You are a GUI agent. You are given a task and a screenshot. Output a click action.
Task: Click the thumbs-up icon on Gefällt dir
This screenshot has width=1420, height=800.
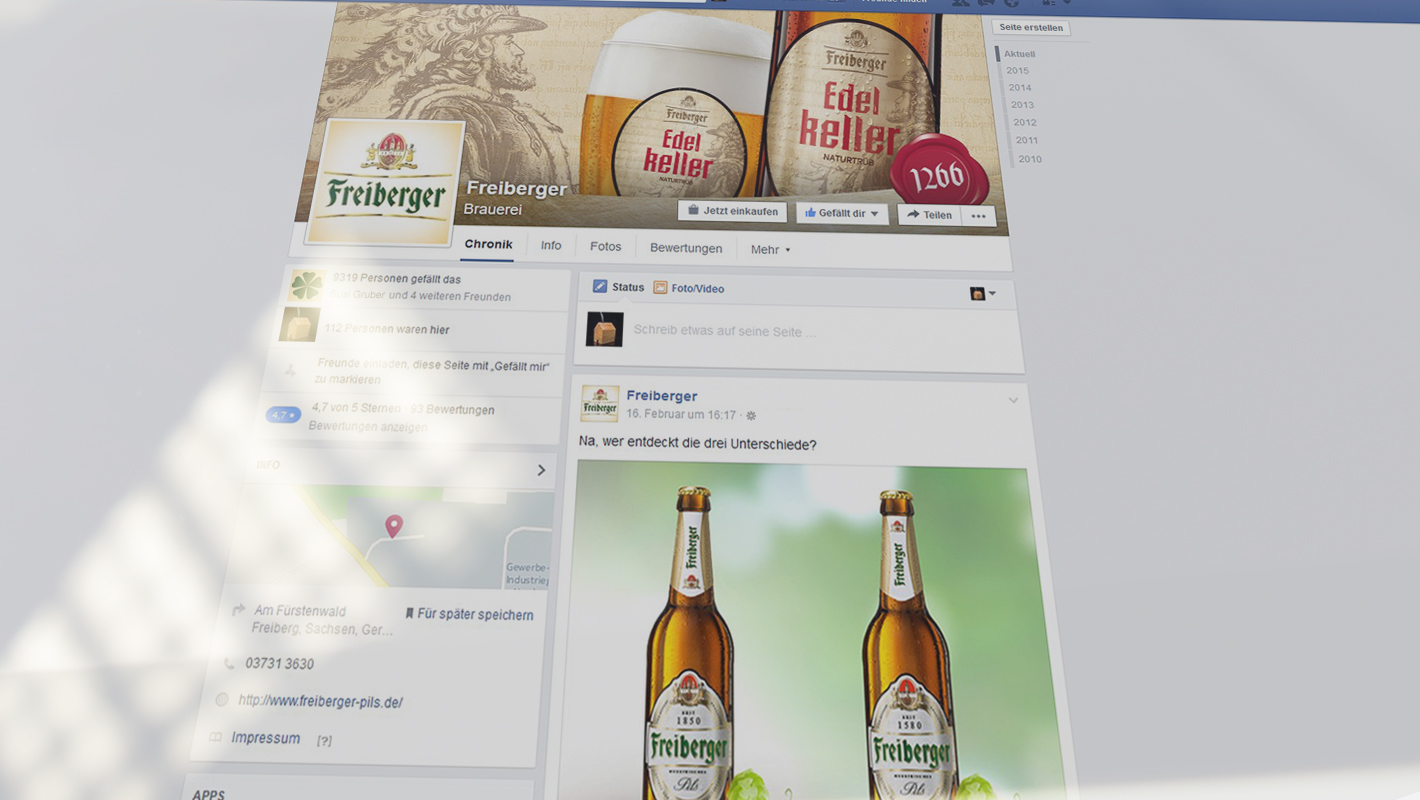pyautogui.click(x=810, y=213)
